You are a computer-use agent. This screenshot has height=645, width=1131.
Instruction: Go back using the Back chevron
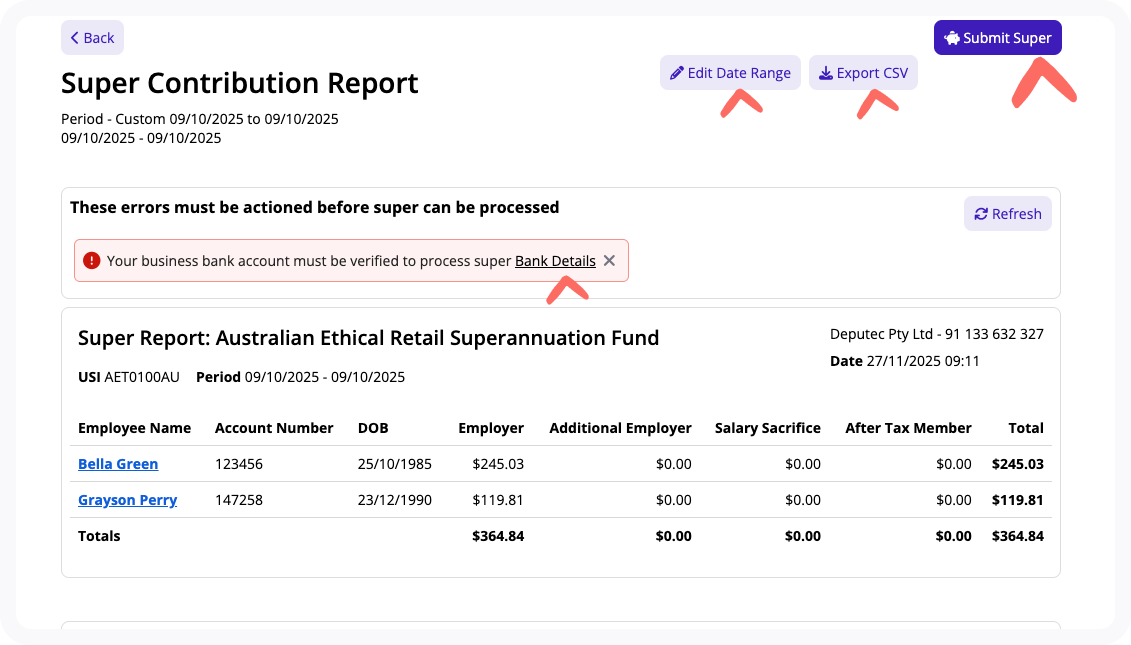coord(75,38)
